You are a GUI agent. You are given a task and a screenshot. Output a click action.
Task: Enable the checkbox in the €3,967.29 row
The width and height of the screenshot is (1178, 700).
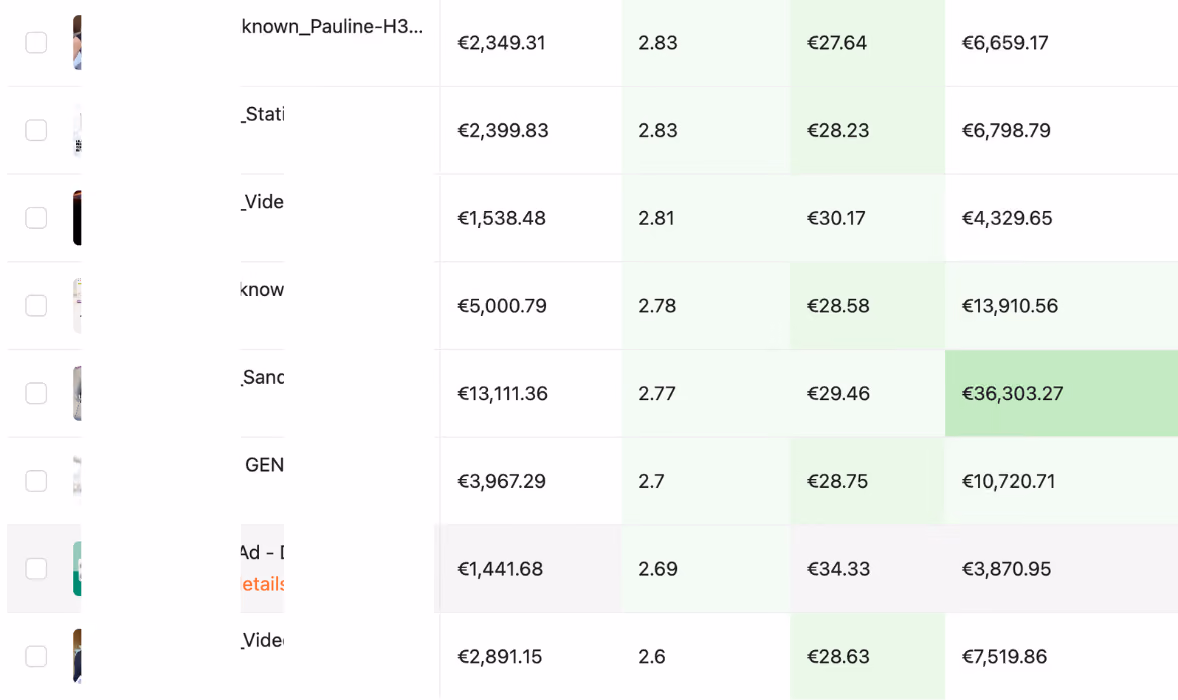36,481
